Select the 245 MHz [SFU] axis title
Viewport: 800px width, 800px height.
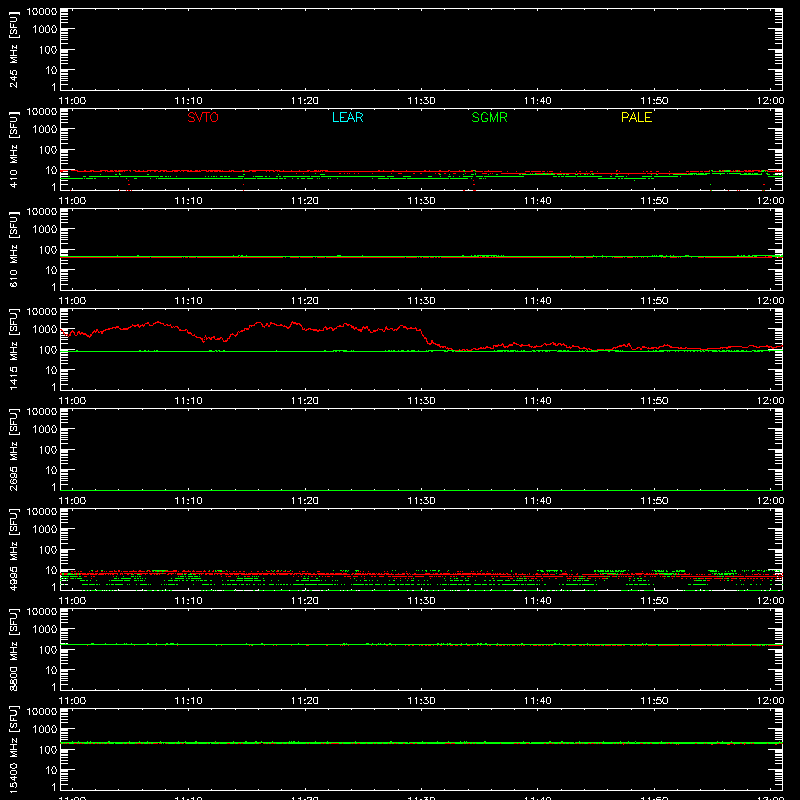coord(13,49)
